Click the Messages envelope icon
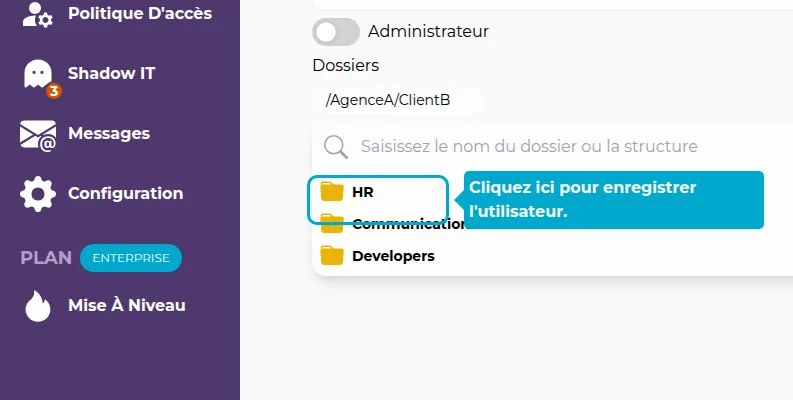Viewport: 793px width, 400px height. coord(38,136)
